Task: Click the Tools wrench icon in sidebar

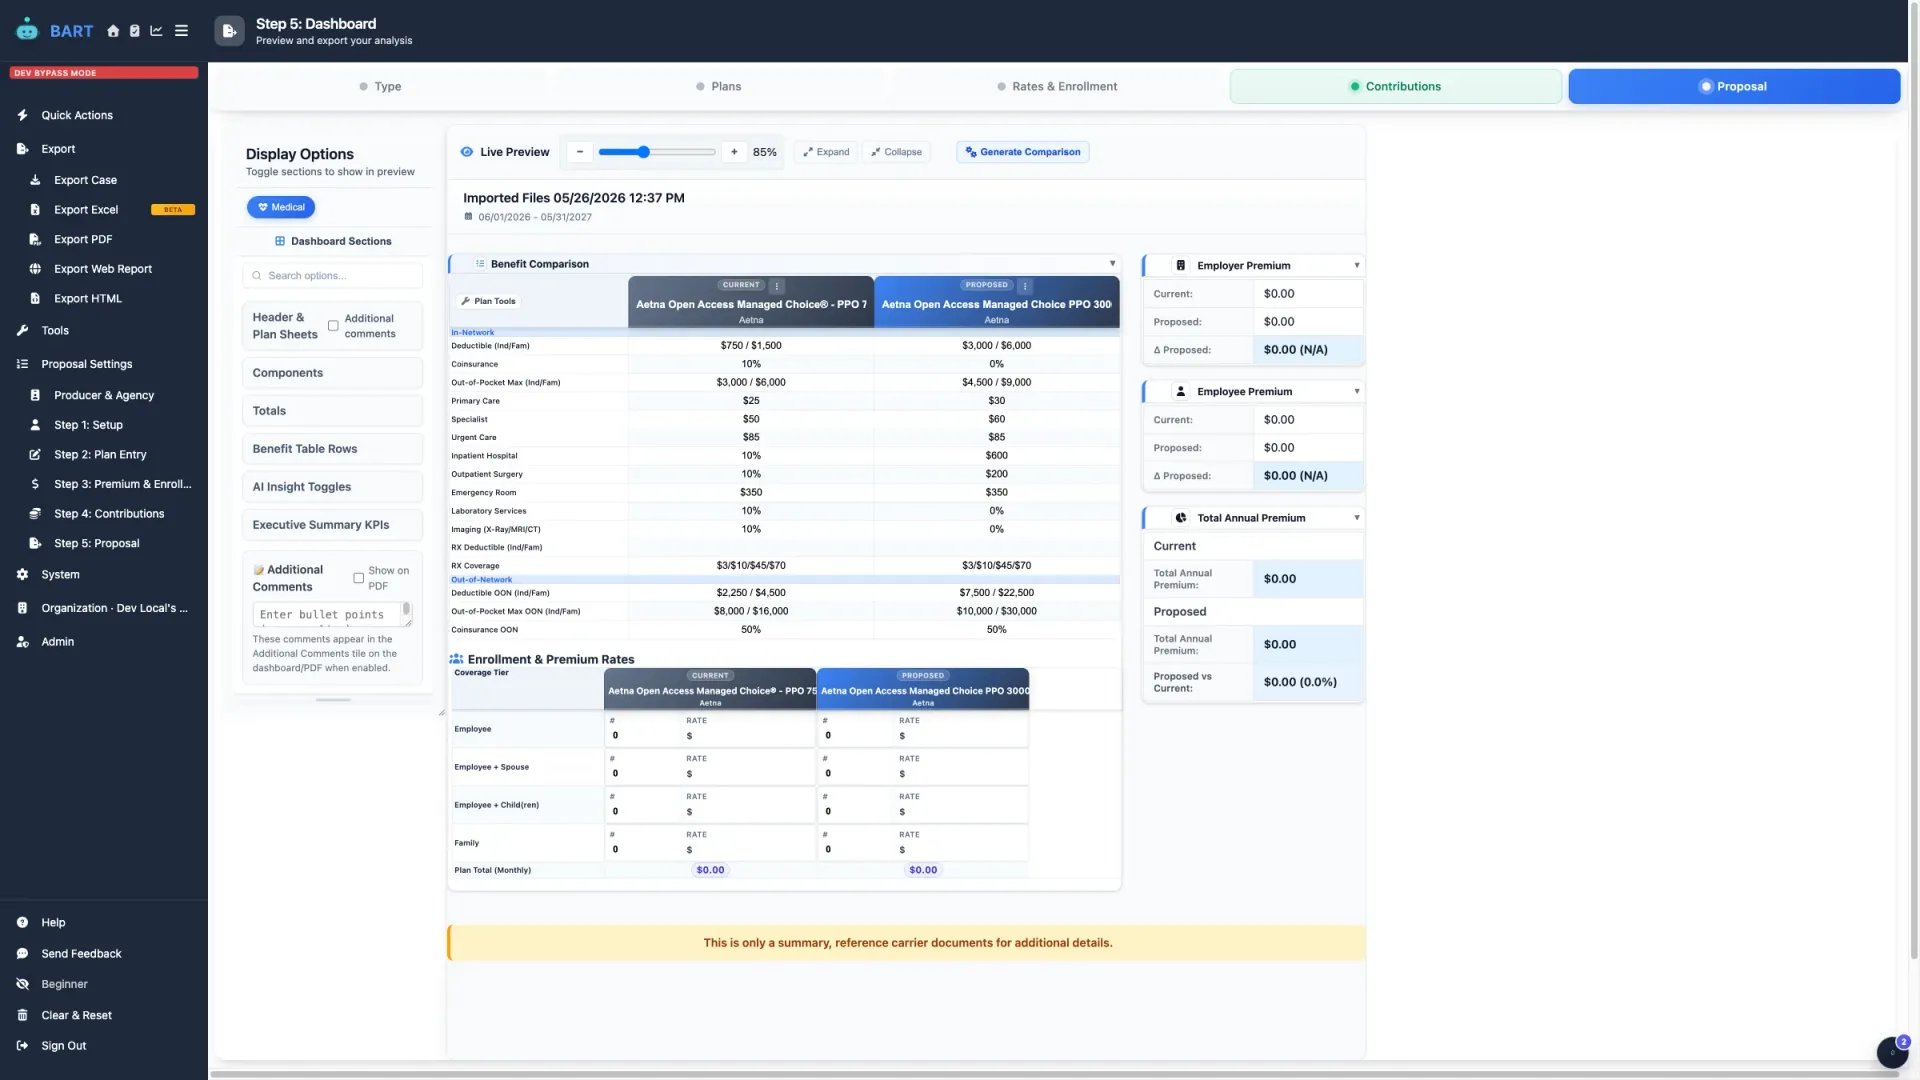Action: (x=22, y=331)
